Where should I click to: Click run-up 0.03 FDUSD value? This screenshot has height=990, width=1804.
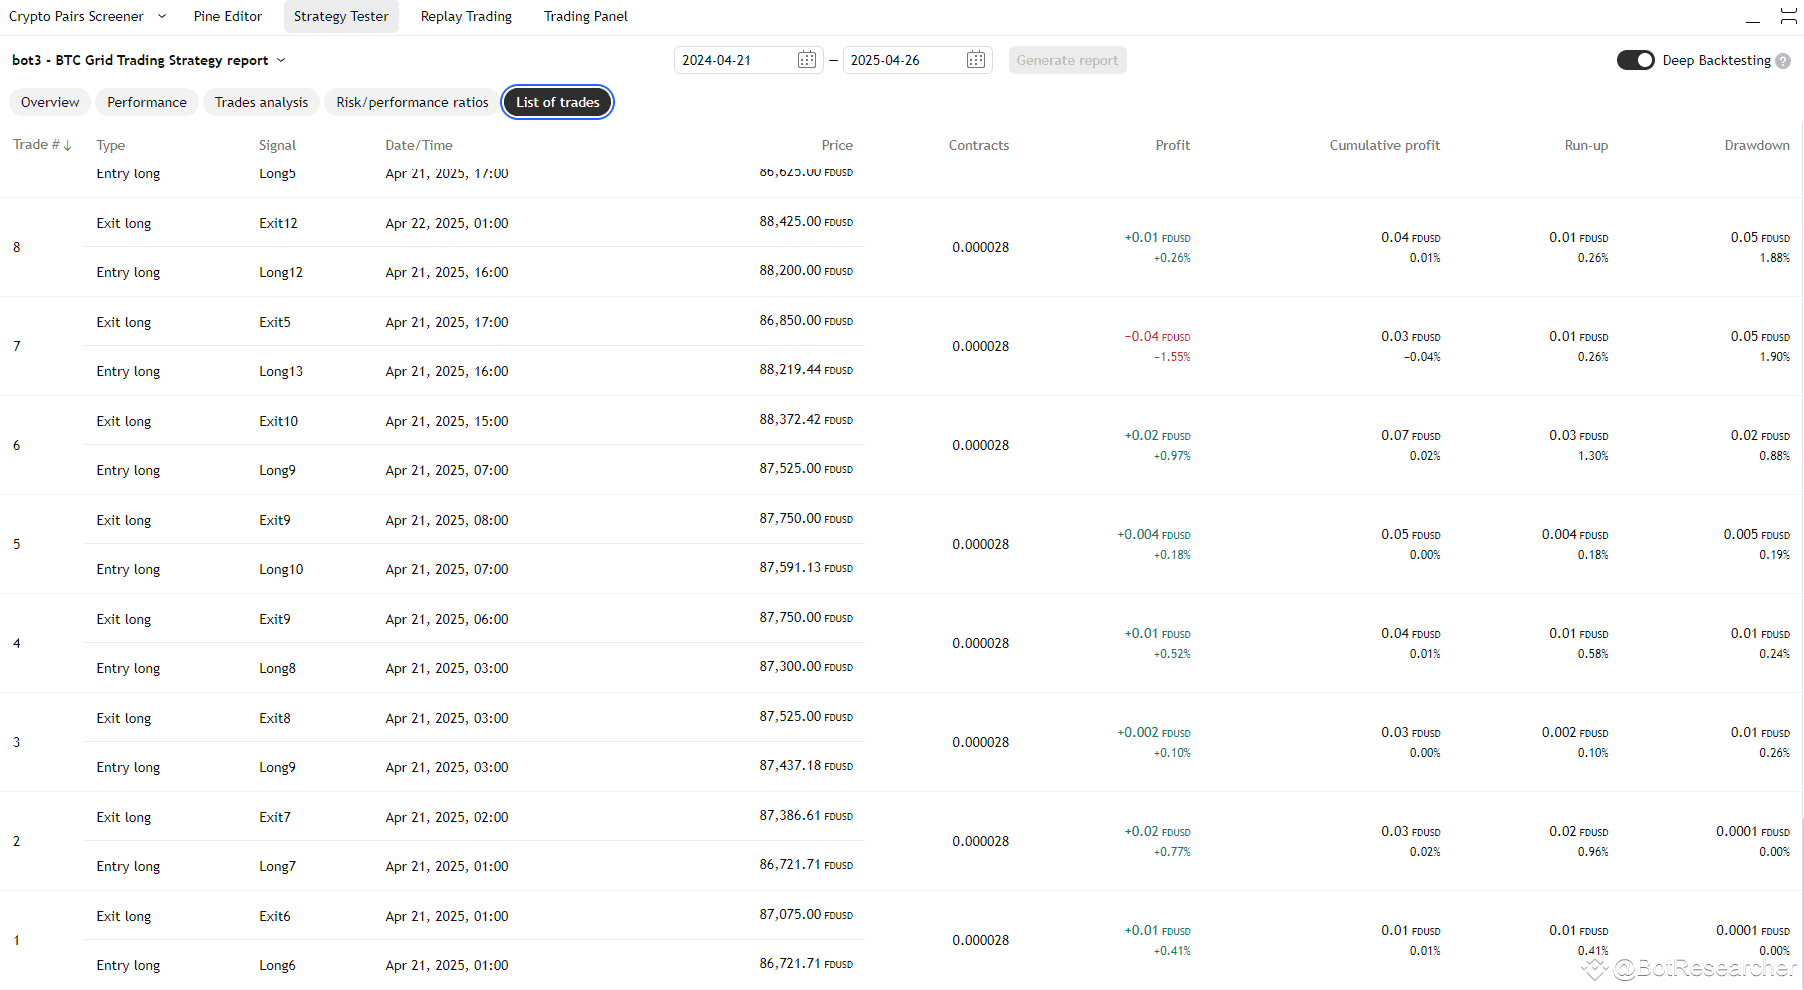[x=1579, y=436]
